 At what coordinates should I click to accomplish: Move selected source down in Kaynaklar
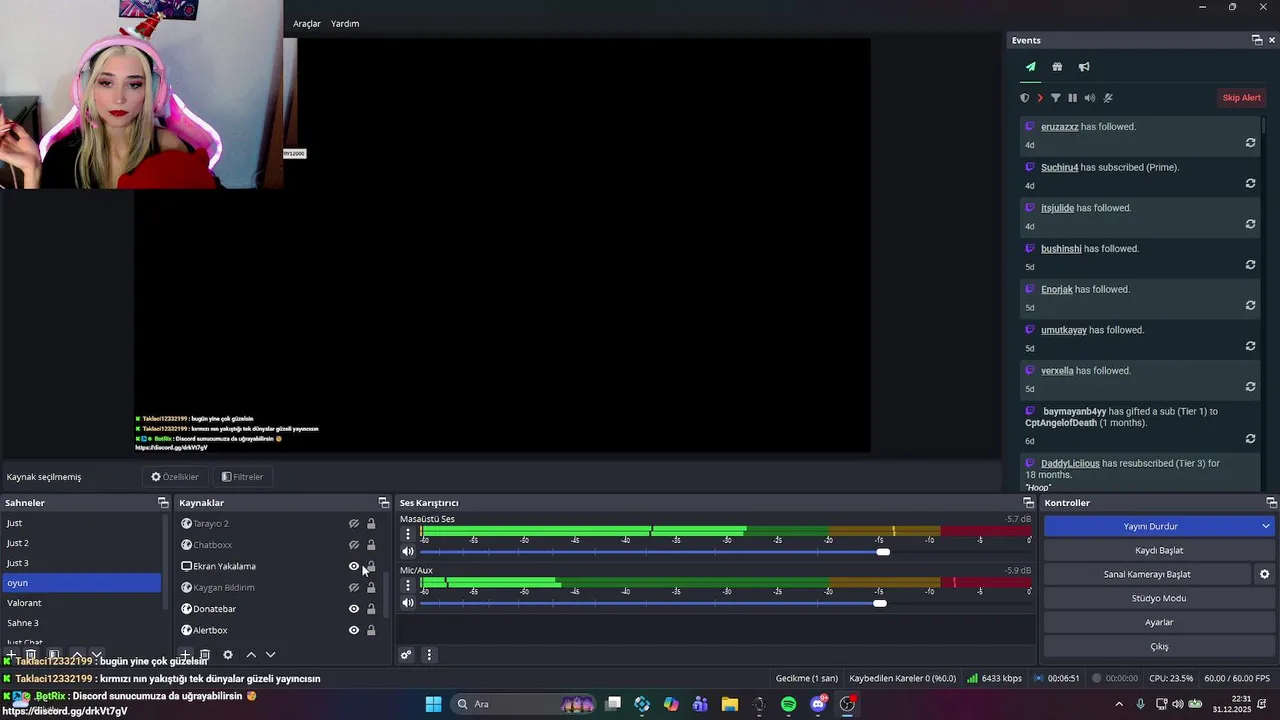270,655
